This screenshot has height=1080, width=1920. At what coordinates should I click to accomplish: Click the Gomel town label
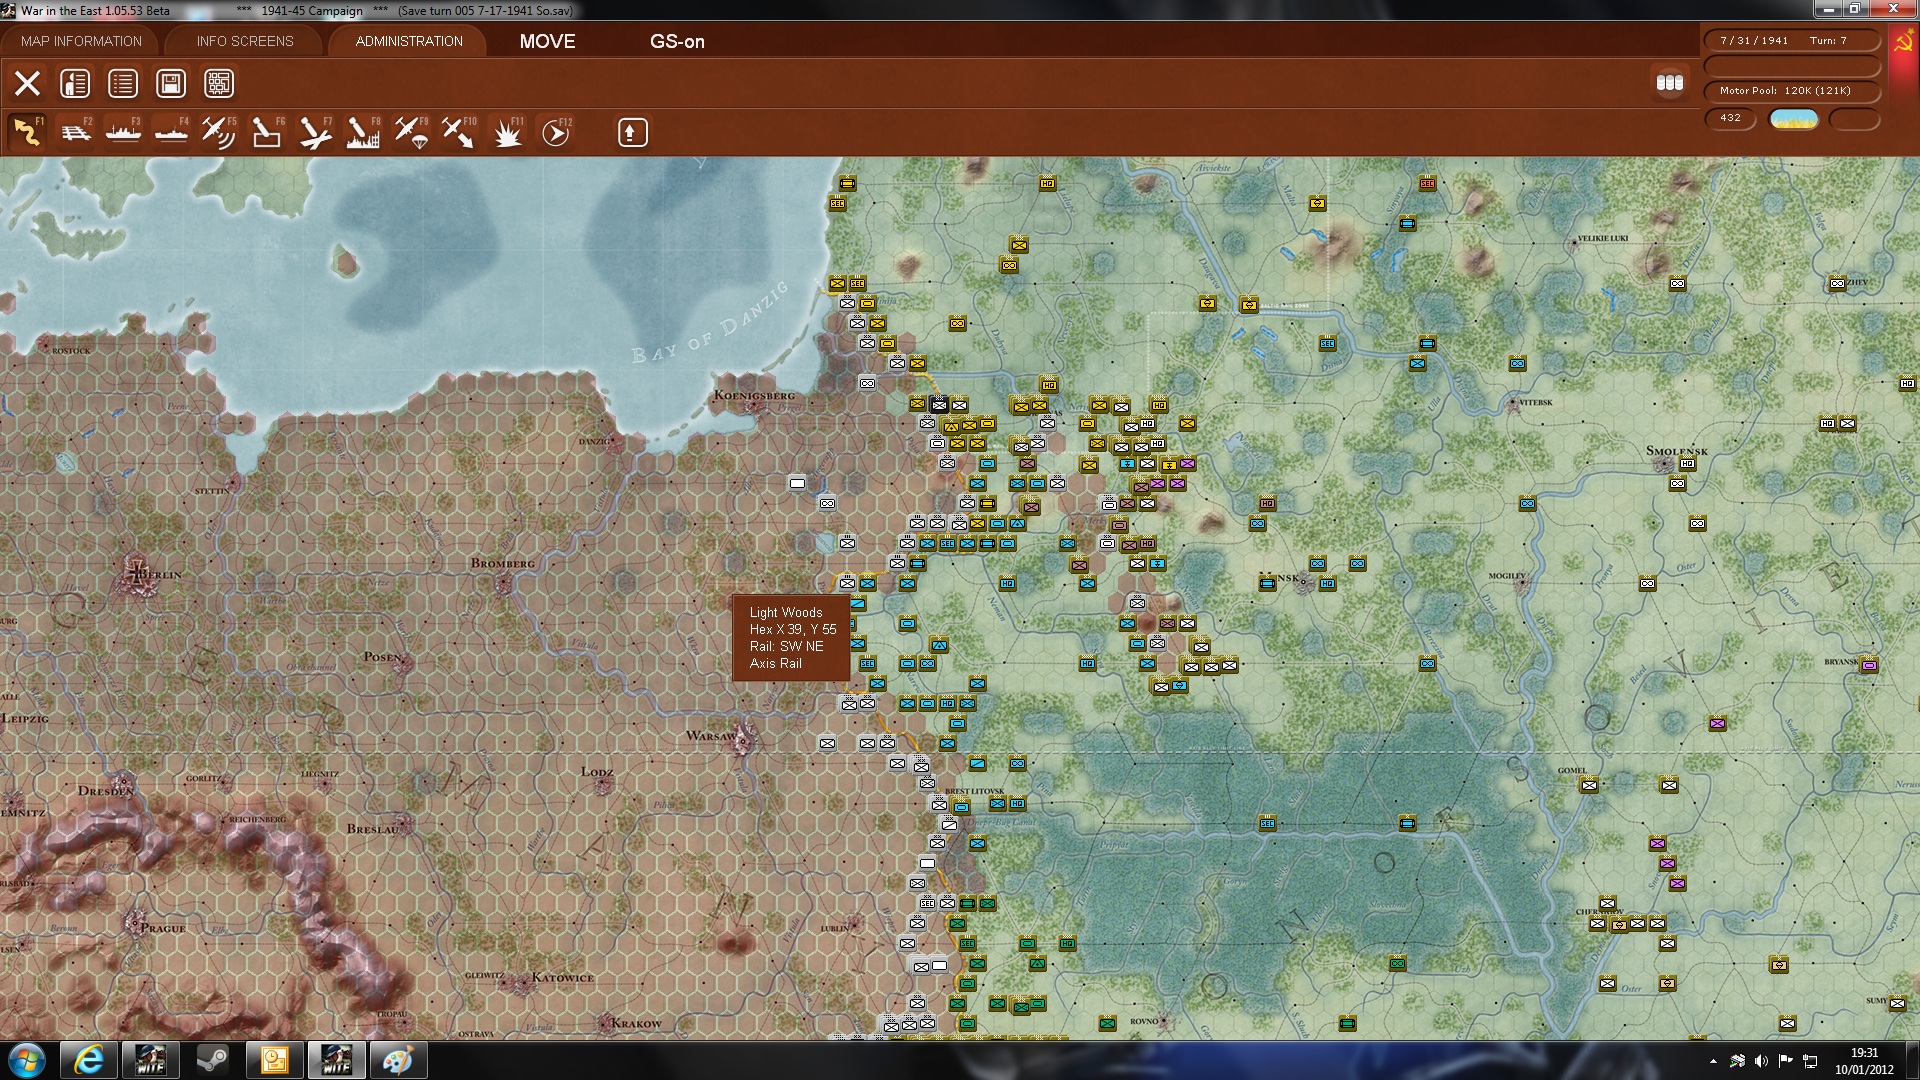(x=1572, y=771)
